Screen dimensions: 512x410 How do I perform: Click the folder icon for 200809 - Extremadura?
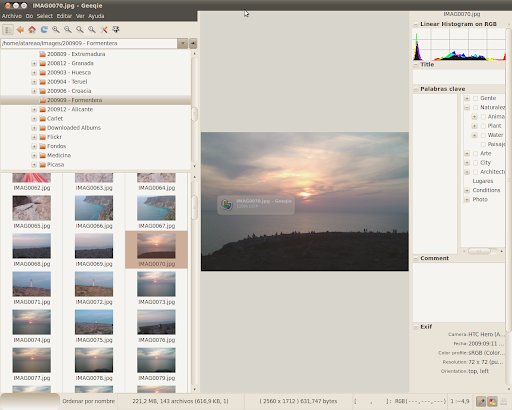[42, 54]
